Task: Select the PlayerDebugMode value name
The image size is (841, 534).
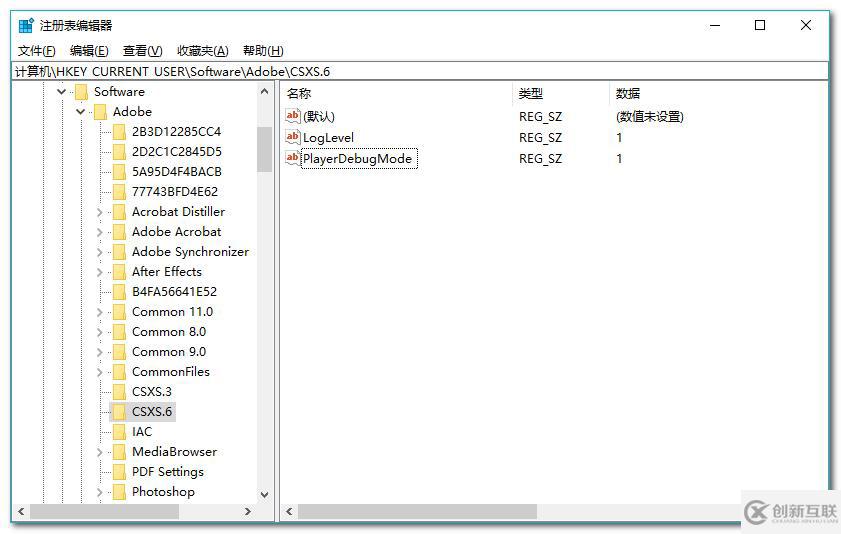Action: (358, 159)
